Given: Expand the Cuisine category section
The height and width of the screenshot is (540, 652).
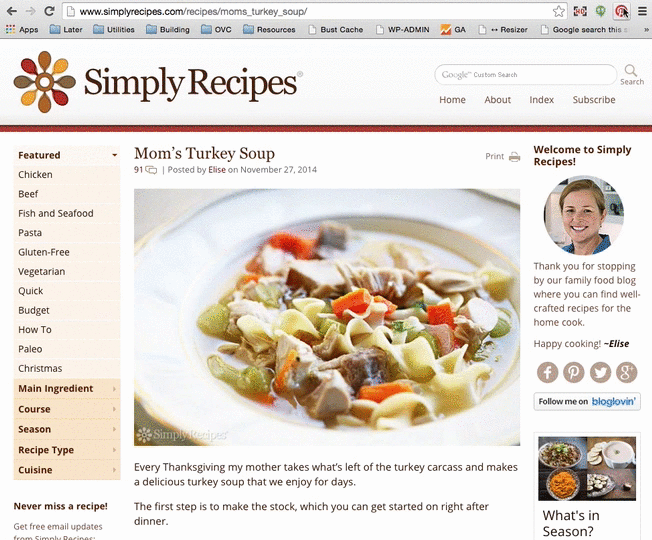Looking at the screenshot, I should point(67,470).
